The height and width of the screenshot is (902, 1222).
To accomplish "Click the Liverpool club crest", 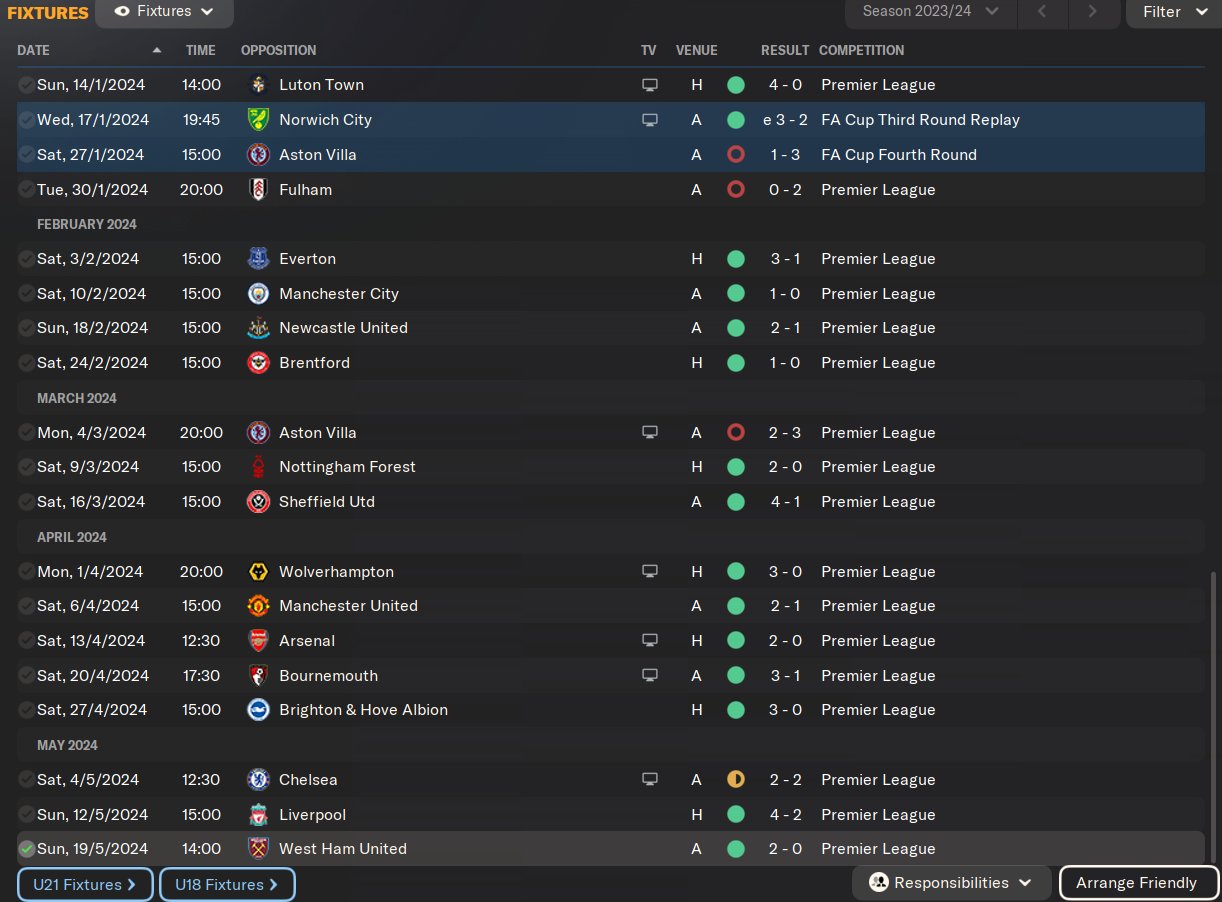I will point(258,815).
